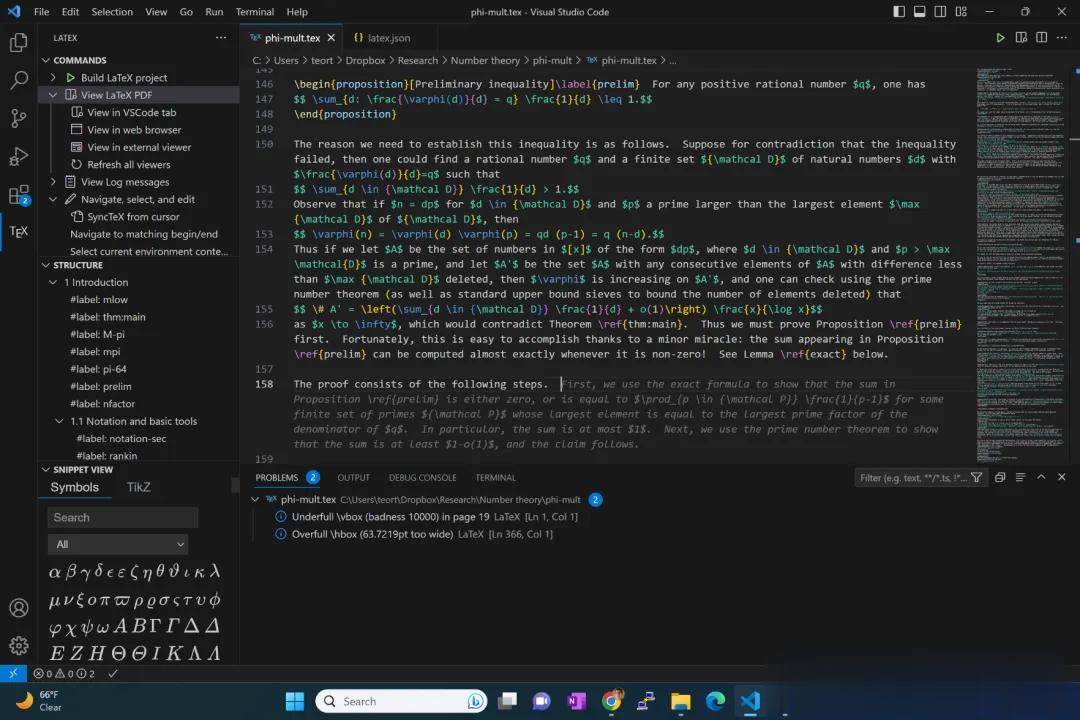Image resolution: width=1080 pixels, height=720 pixels.
Task: Collapse all problems in panel
Action: (1000, 477)
